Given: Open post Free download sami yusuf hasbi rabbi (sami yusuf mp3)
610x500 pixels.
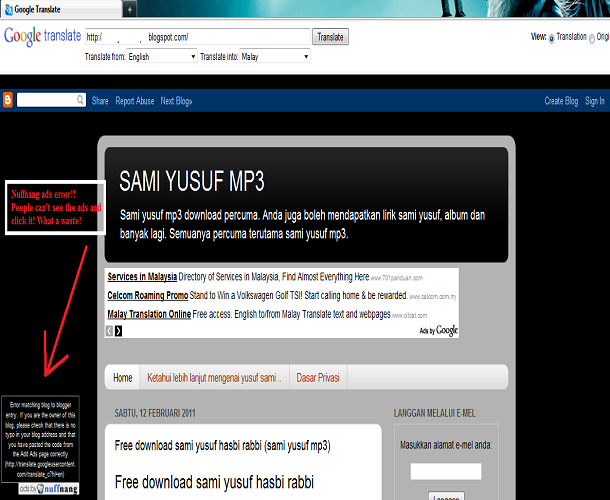Looking at the screenshot, I should (223, 445).
